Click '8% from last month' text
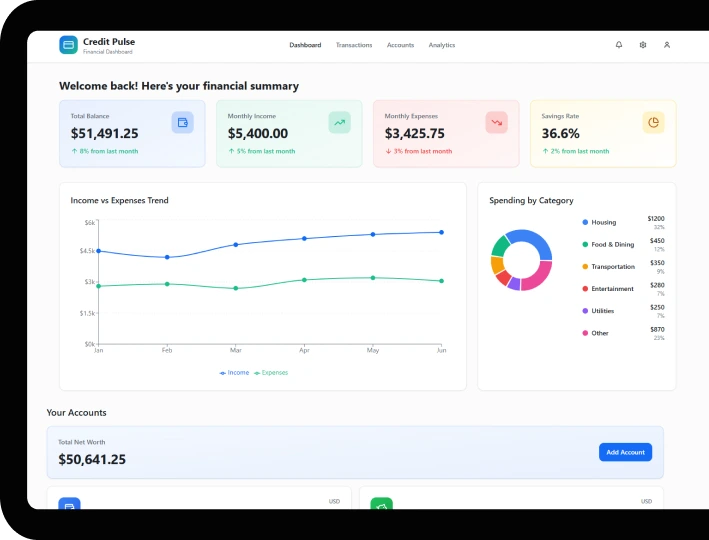 109,151
